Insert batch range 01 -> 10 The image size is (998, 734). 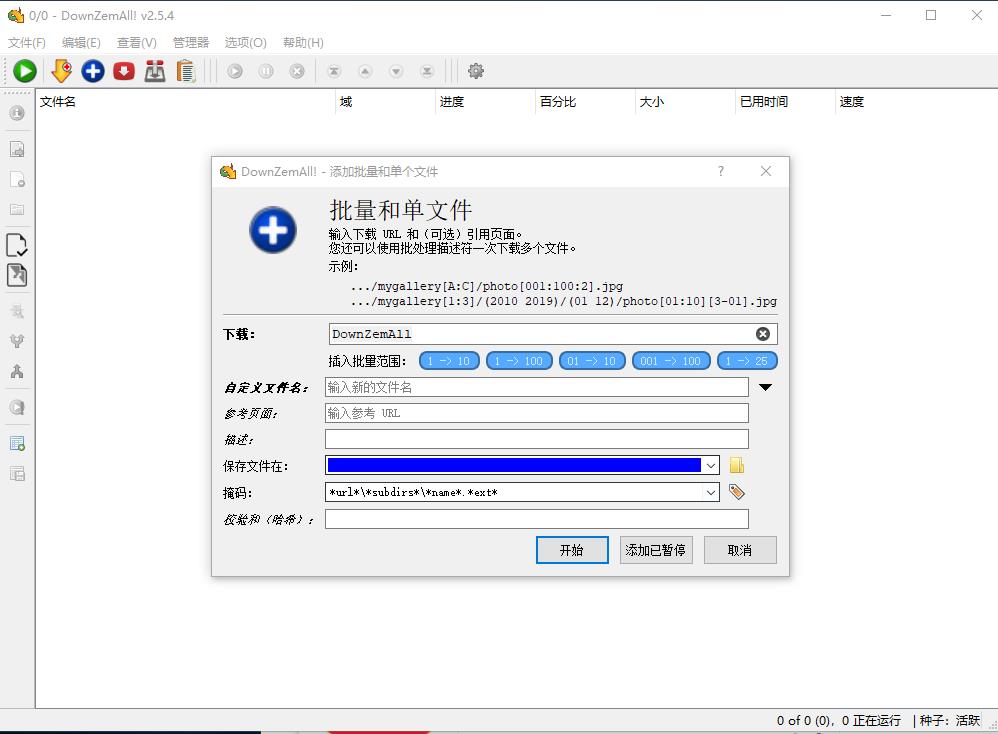pyautogui.click(x=592, y=361)
